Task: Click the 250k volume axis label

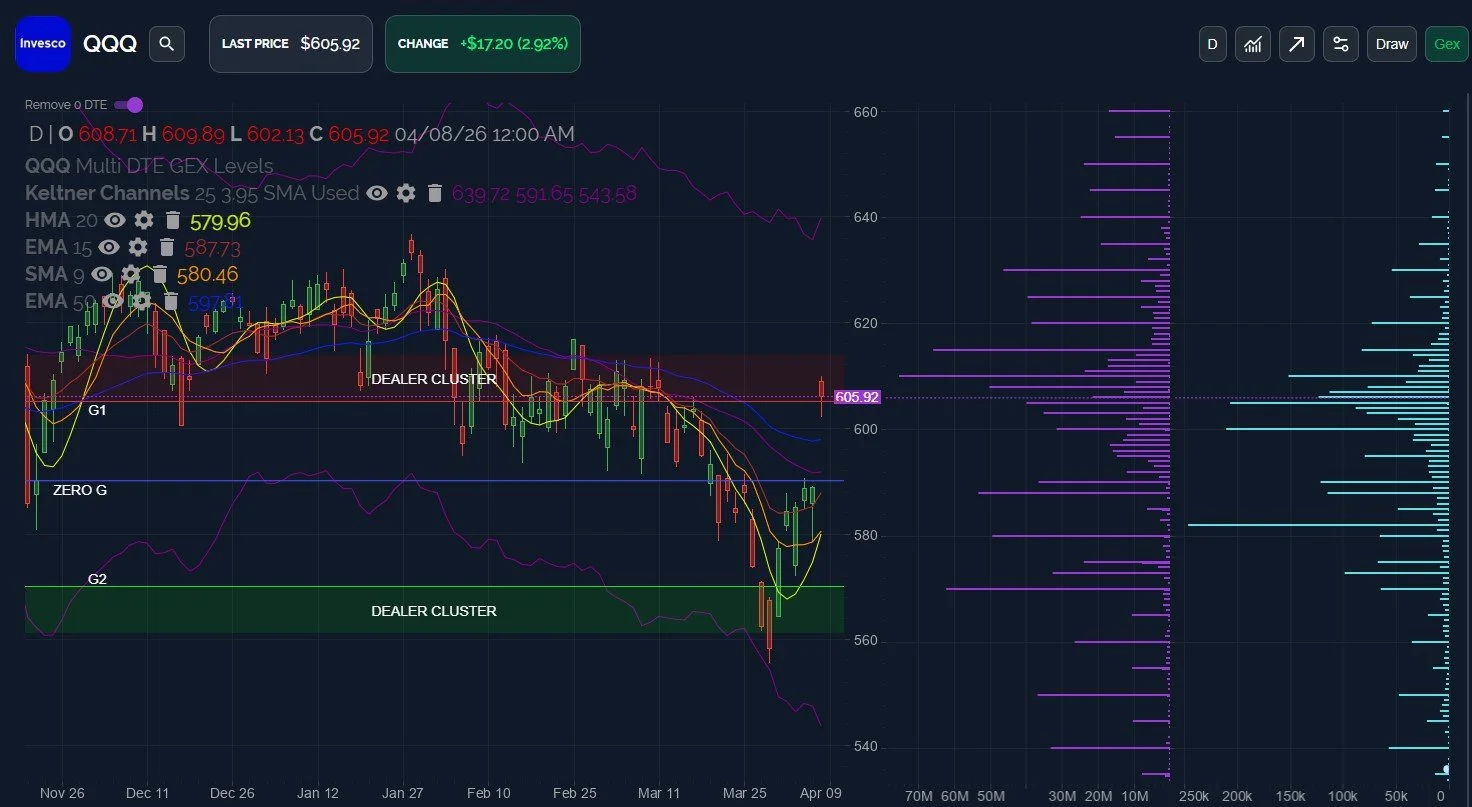Action: (x=1194, y=797)
